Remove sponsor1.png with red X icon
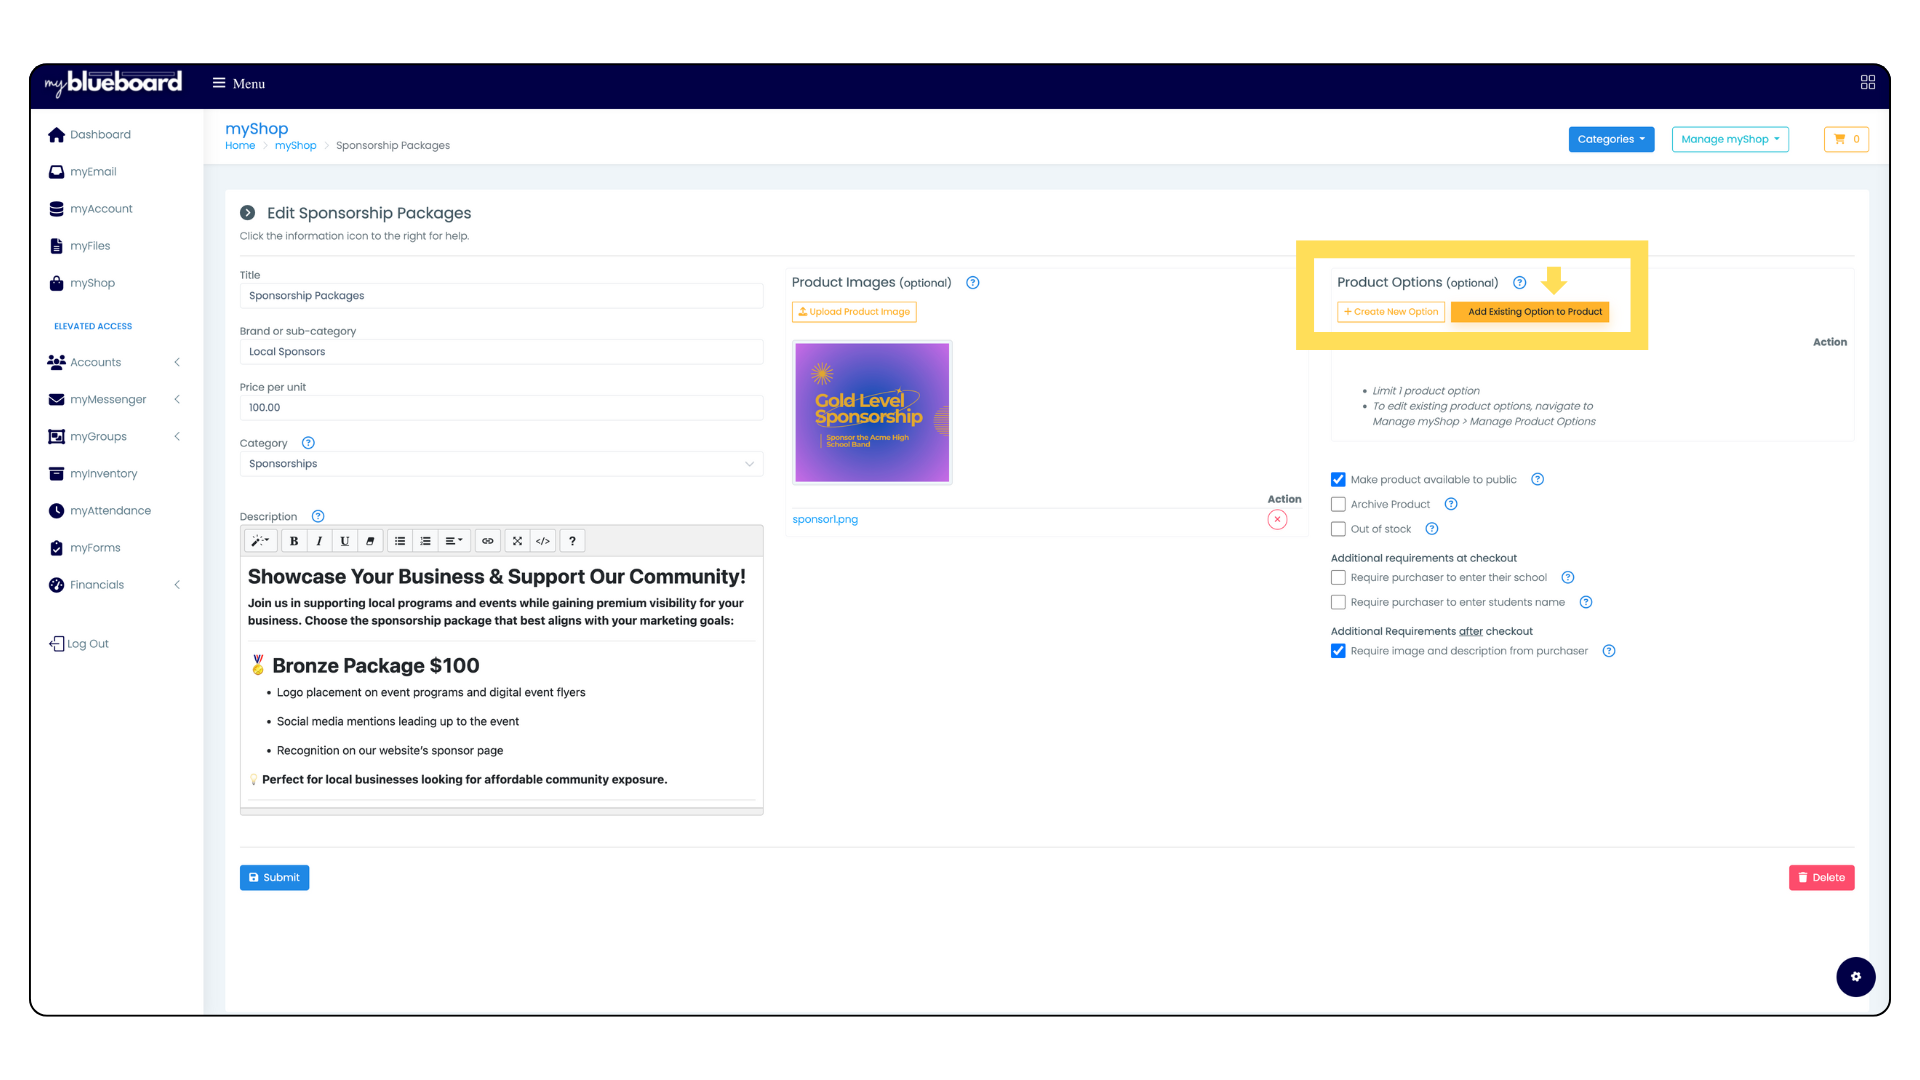The width and height of the screenshot is (1920, 1080). pos(1277,519)
